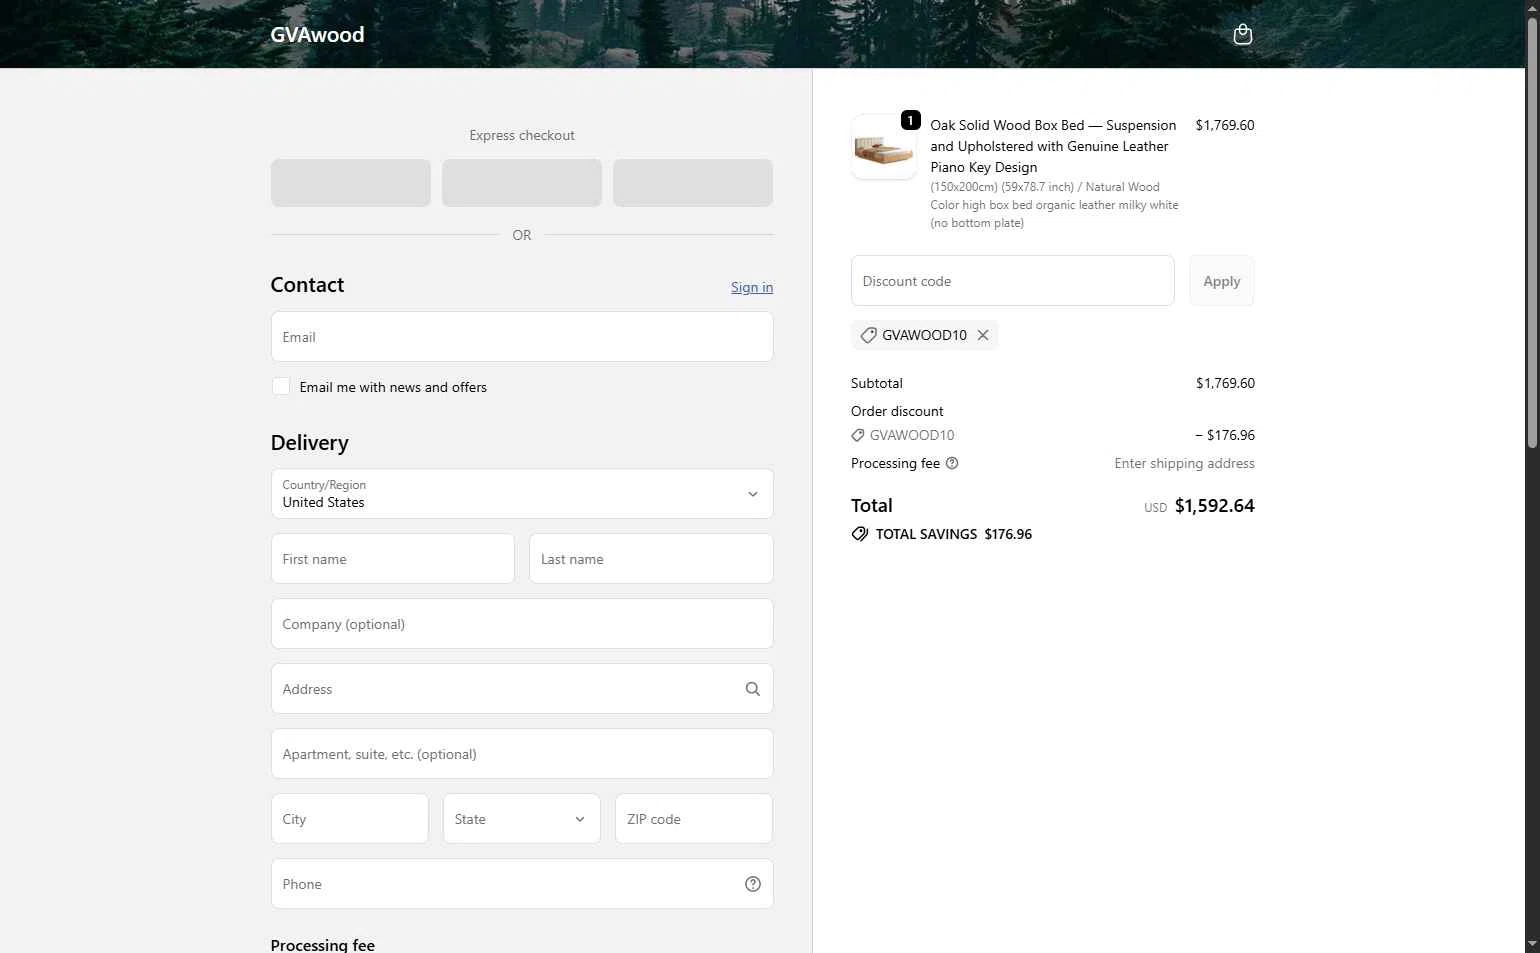Click the 'Enter shipping address' text
This screenshot has width=1540, height=953.
1184,463
